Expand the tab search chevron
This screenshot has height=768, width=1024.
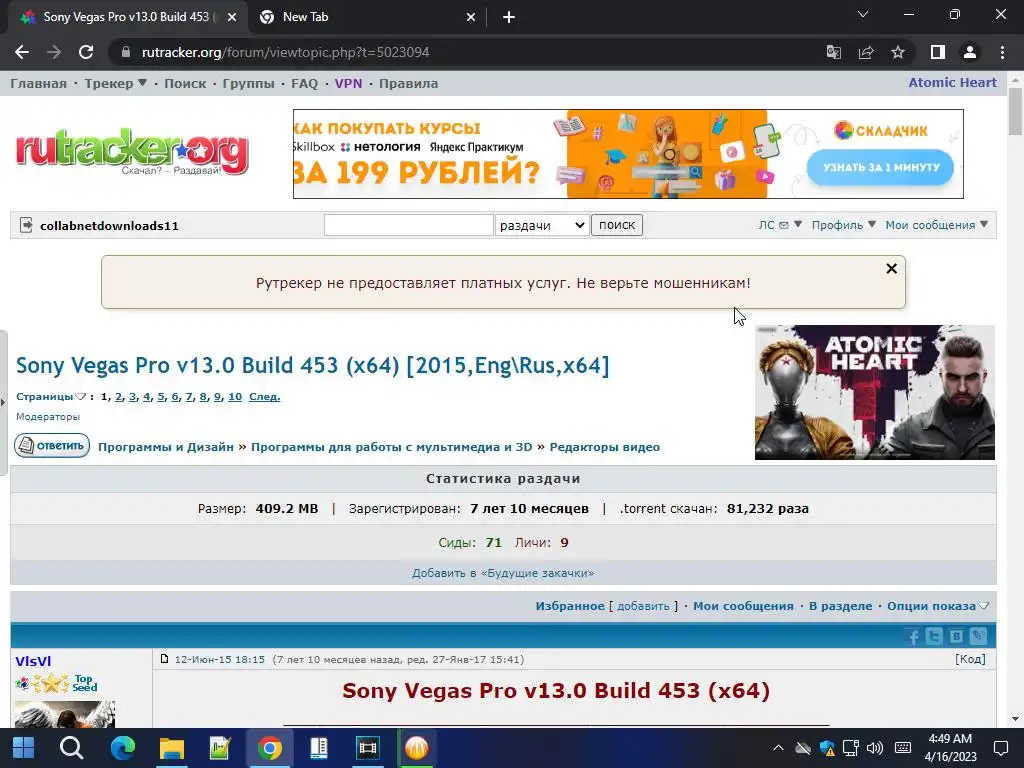pyautogui.click(x=863, y=14)
